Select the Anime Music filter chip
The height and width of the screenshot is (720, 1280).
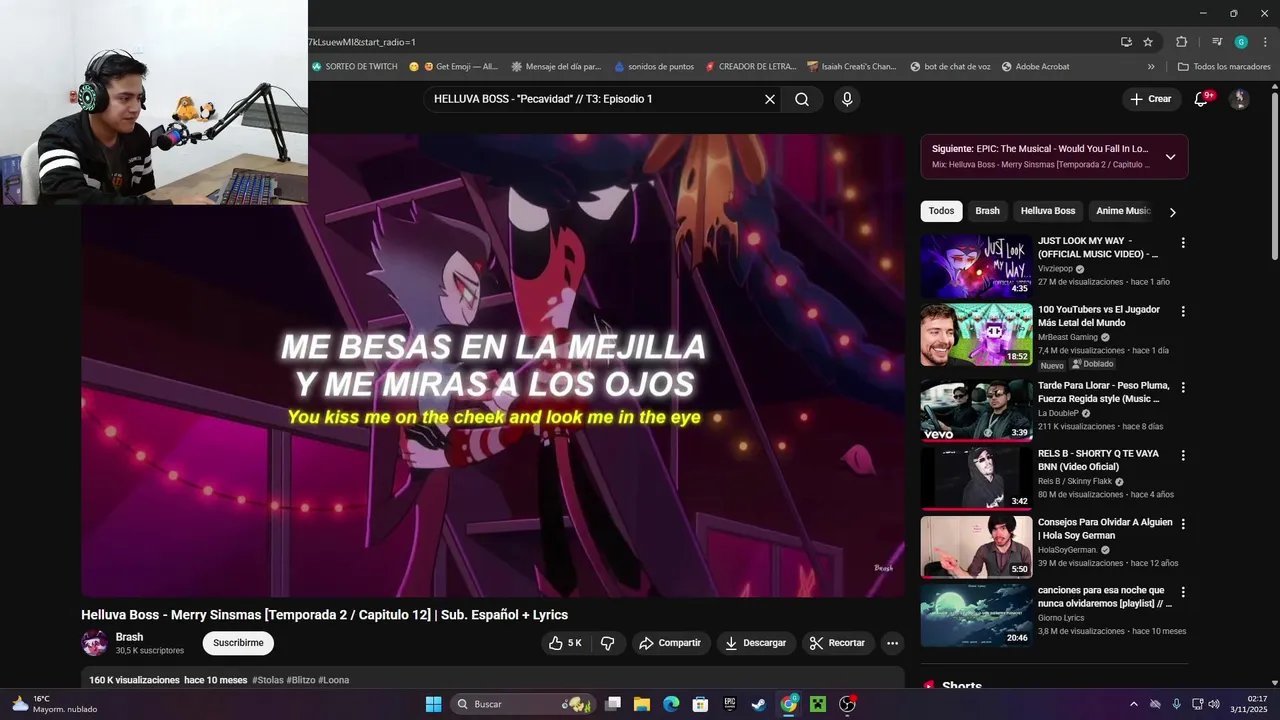click(1123, 211)
